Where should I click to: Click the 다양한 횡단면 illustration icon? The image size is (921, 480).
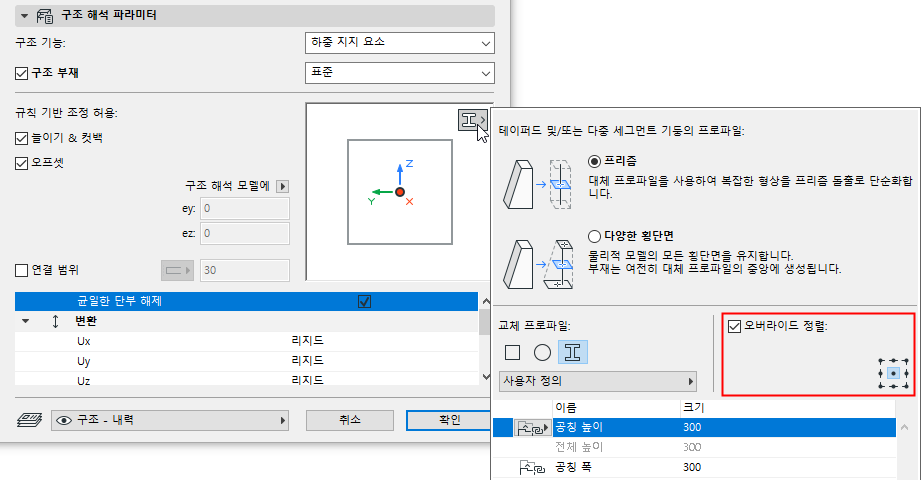[x=537, y=263]
